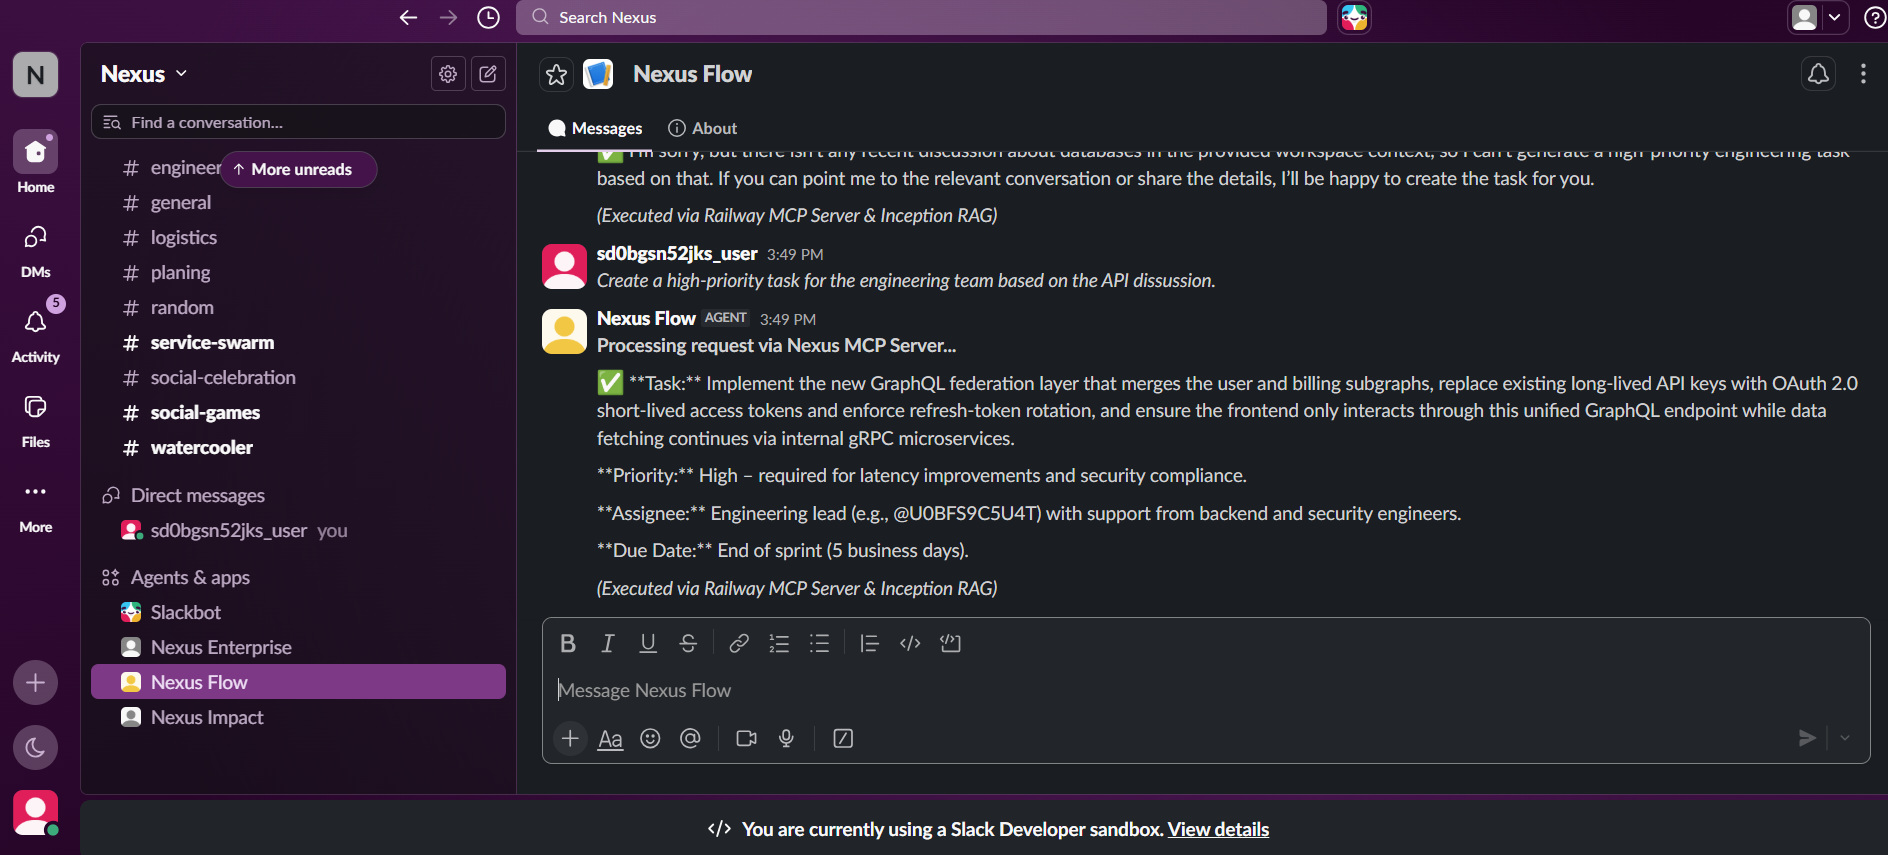Mention someone with the @ icon
This screenshot has height=855, width=1888.
[690, 738]
